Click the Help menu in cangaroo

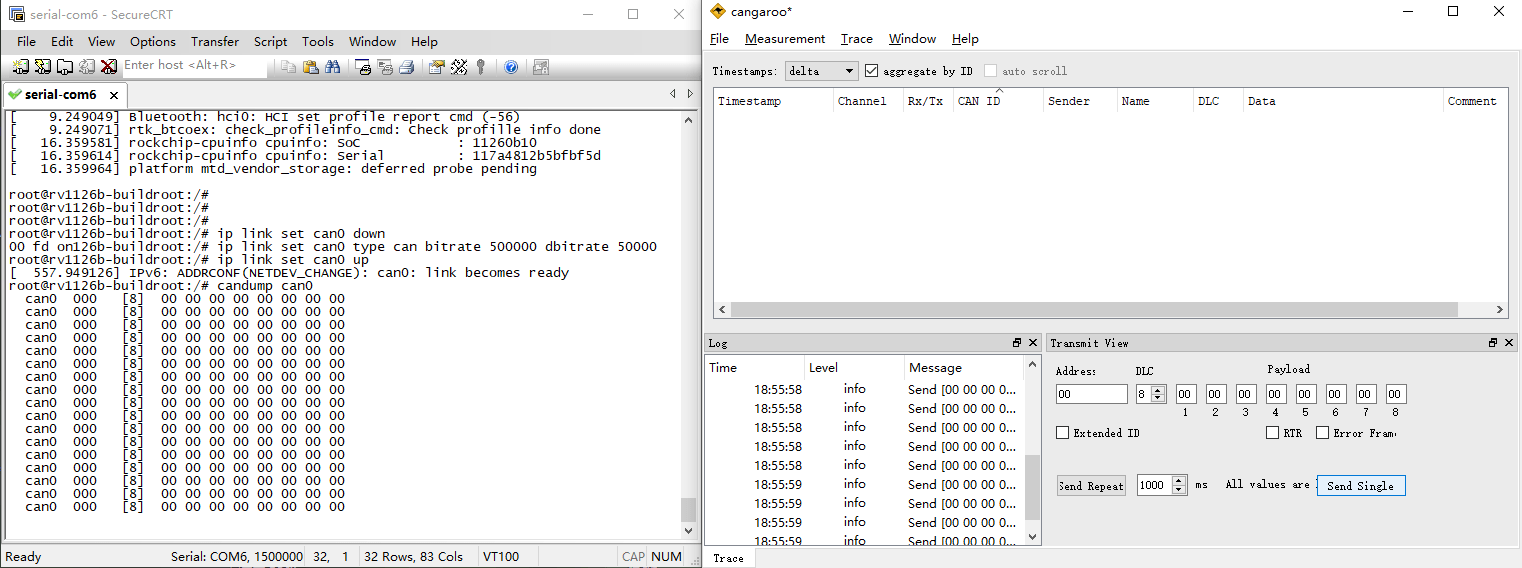[x=965, y=39]
